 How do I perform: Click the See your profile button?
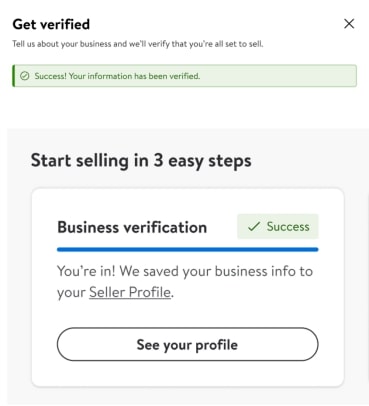(187, 344)
